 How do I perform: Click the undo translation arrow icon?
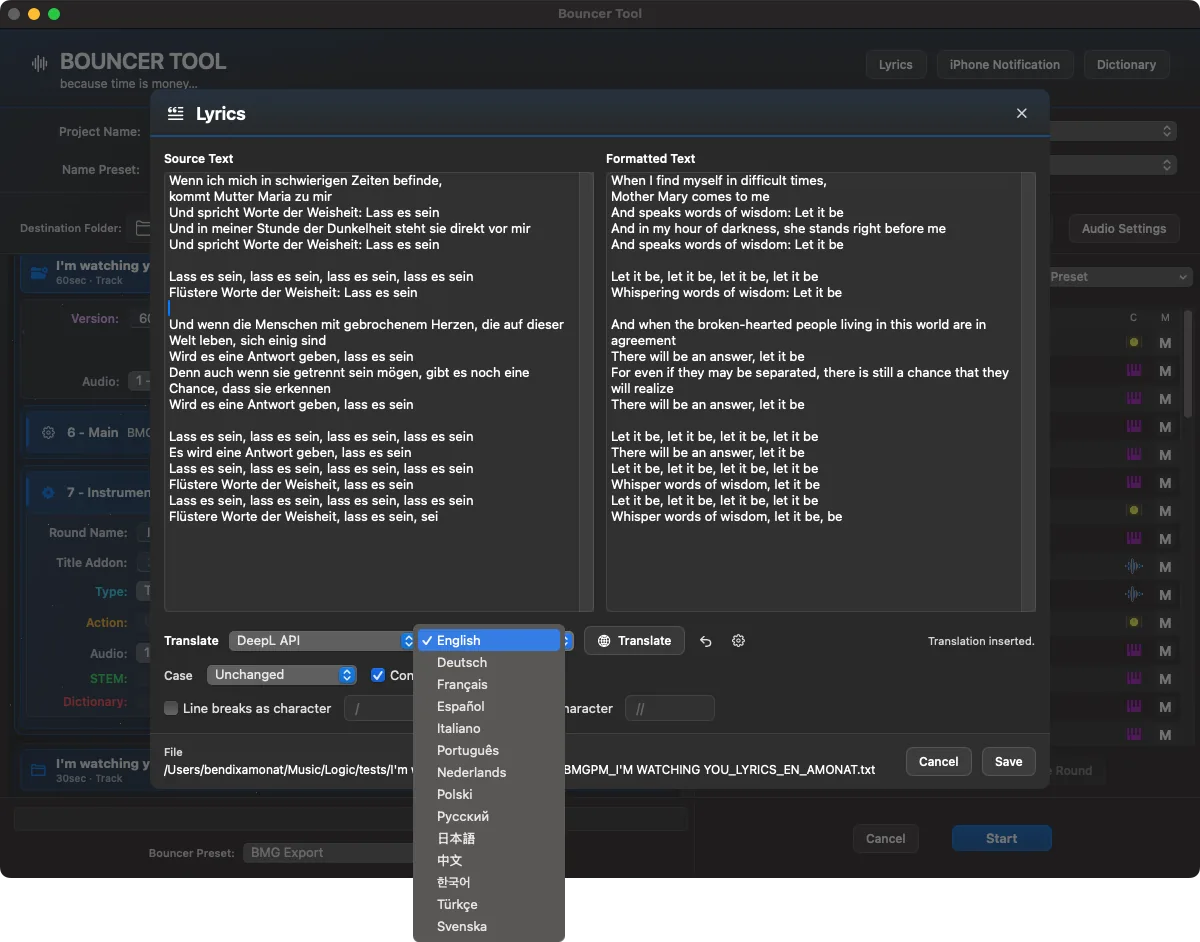(706, 641)
